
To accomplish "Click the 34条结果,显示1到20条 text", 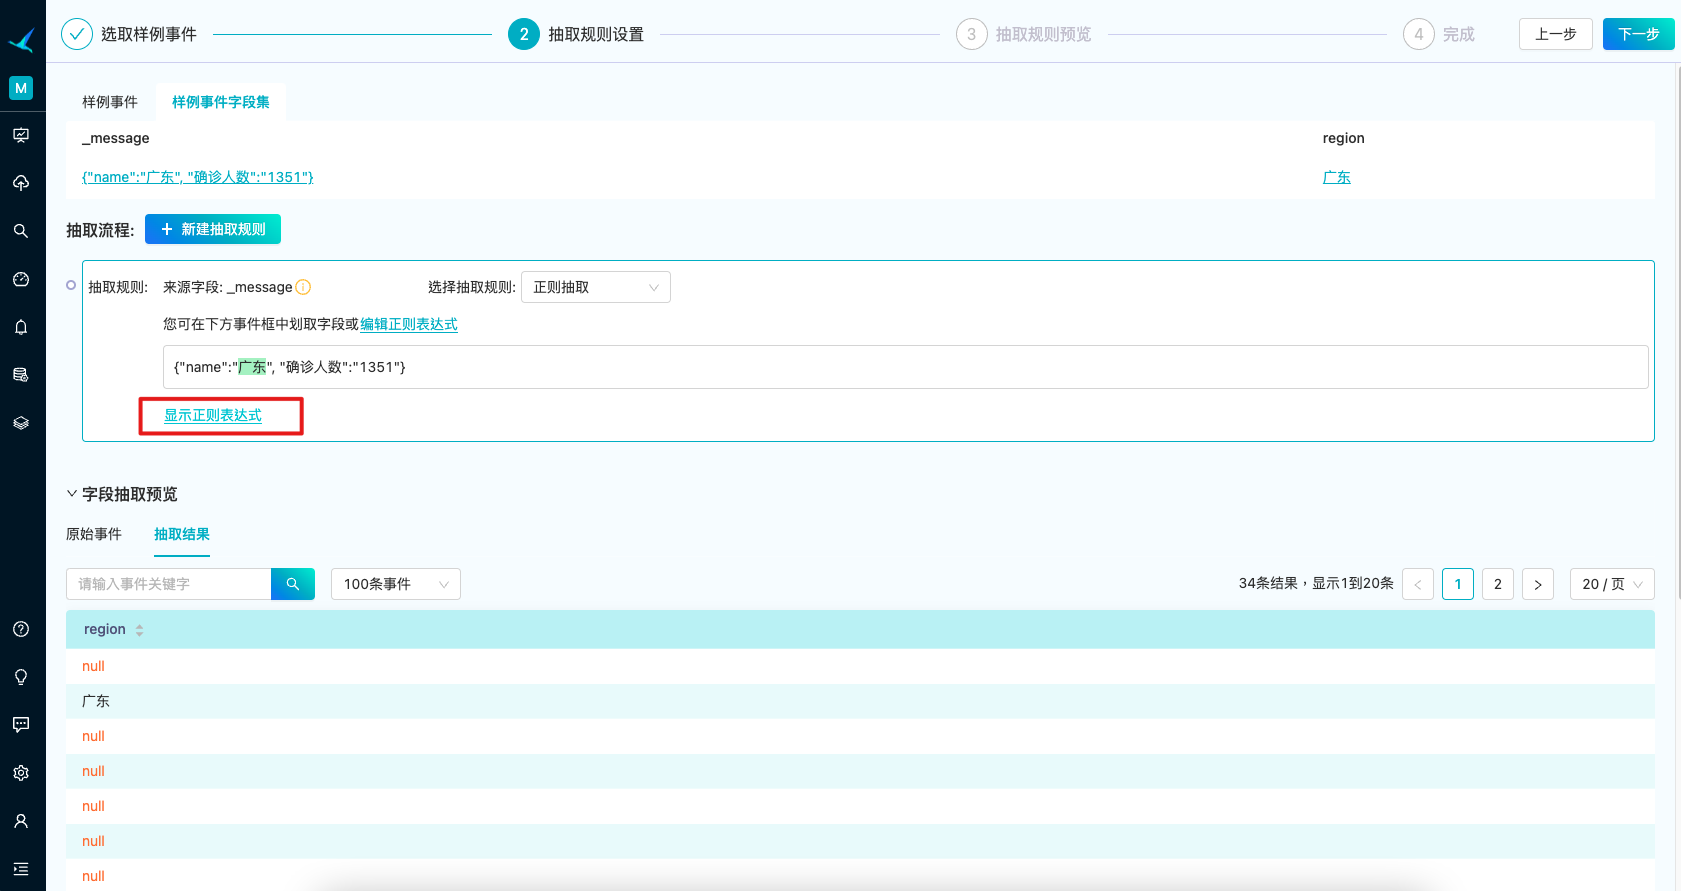I will pos(1316,583).
